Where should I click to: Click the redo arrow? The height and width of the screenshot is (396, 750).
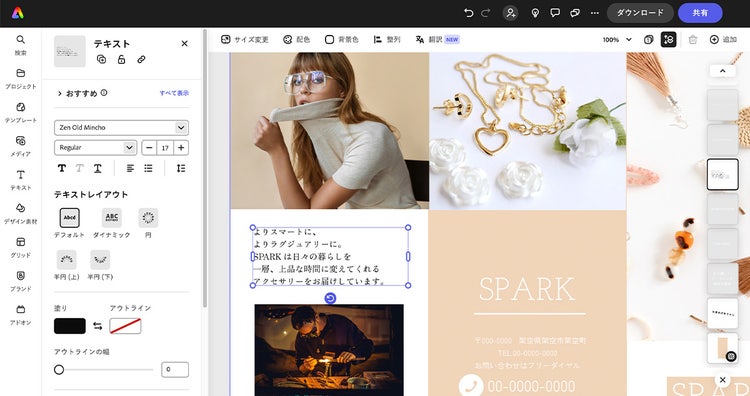point(485,13)
